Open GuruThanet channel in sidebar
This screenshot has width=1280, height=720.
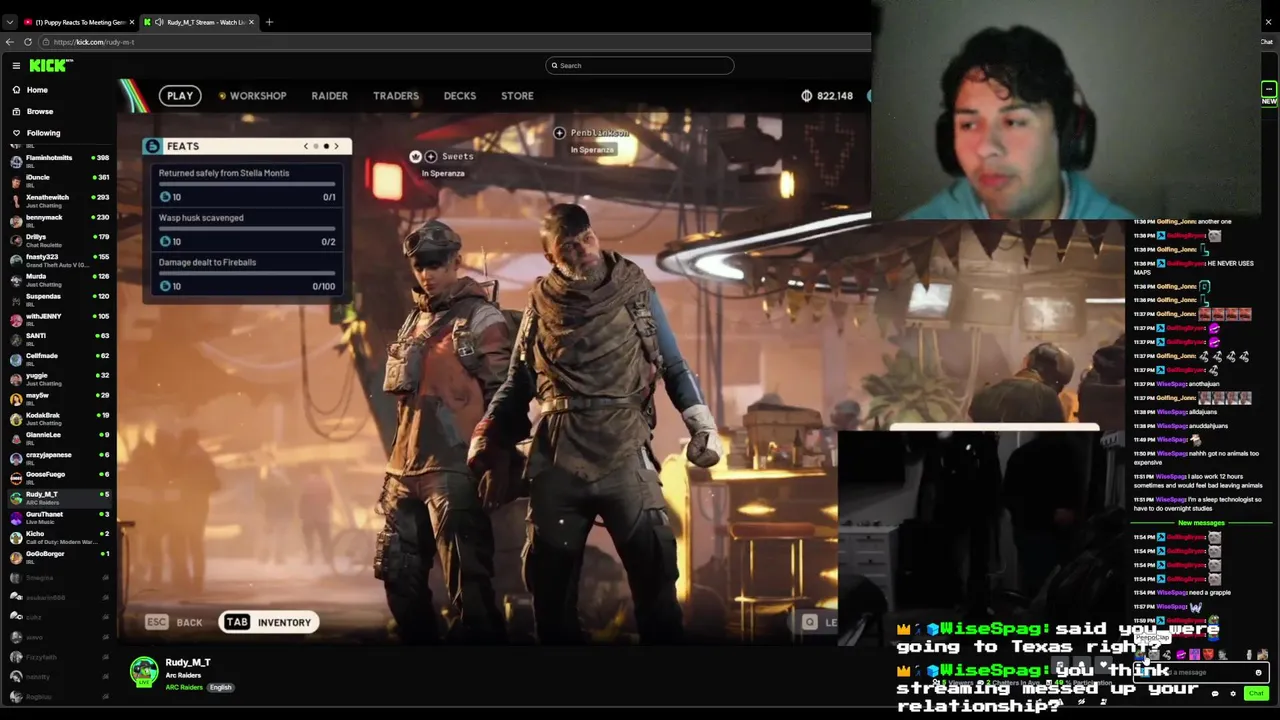pos(59,516)
